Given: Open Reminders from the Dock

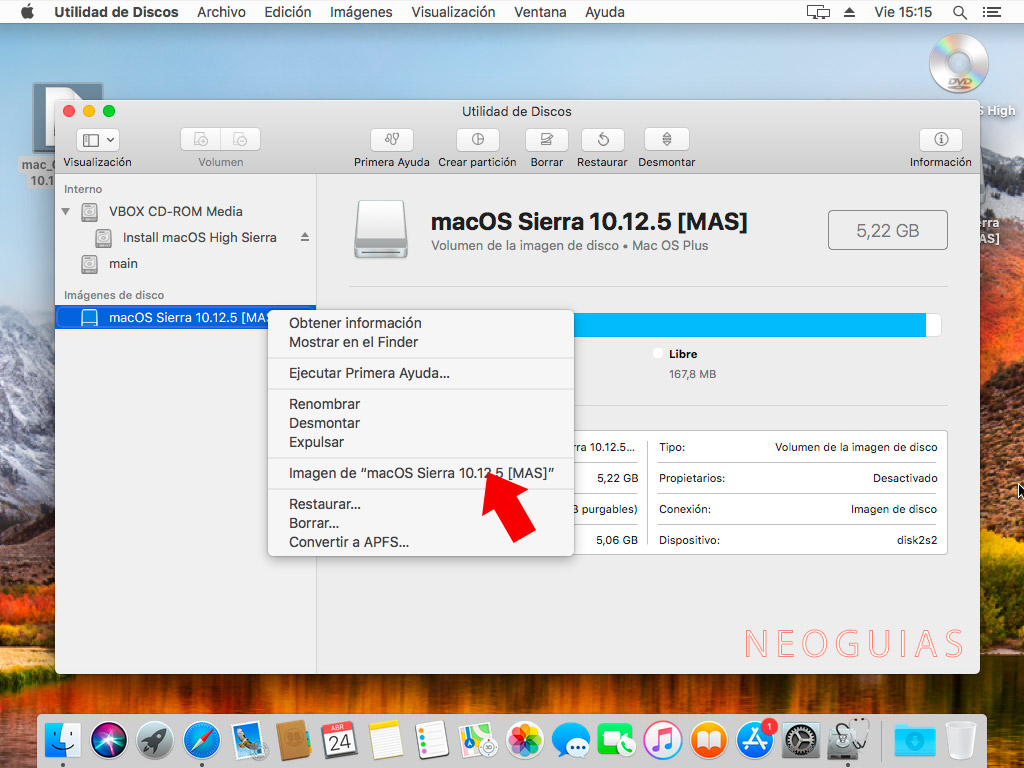Looking at the screenshot, I should click(x=432, y=741).
